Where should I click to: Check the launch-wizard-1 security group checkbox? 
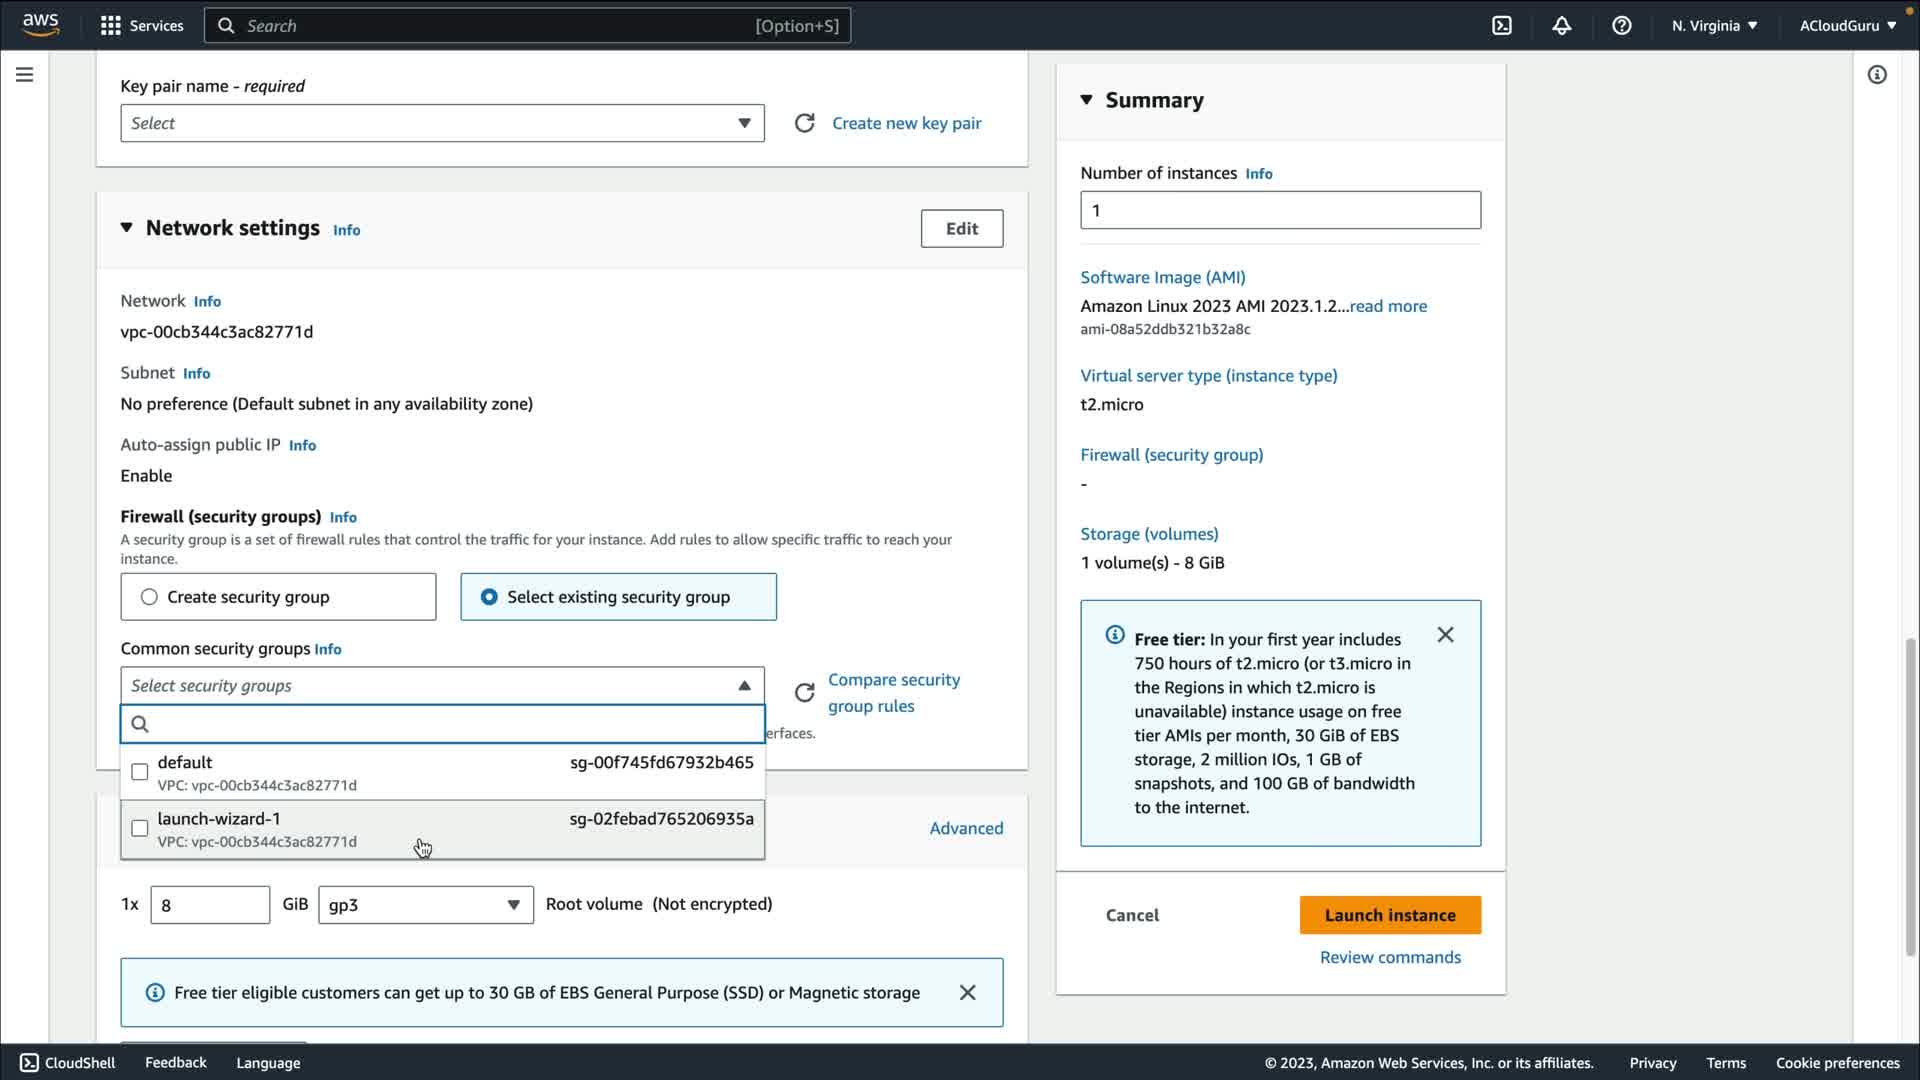pos(140,828)
